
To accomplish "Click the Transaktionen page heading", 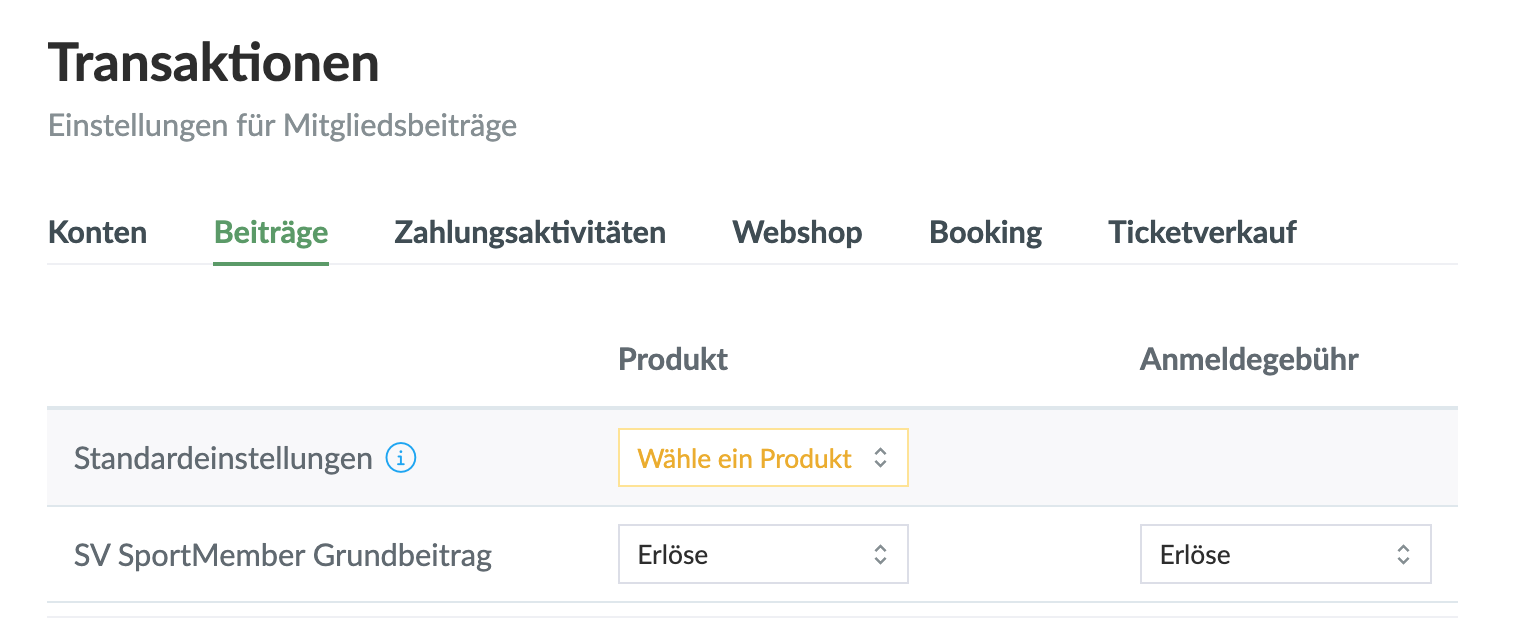I will [214, 64].
